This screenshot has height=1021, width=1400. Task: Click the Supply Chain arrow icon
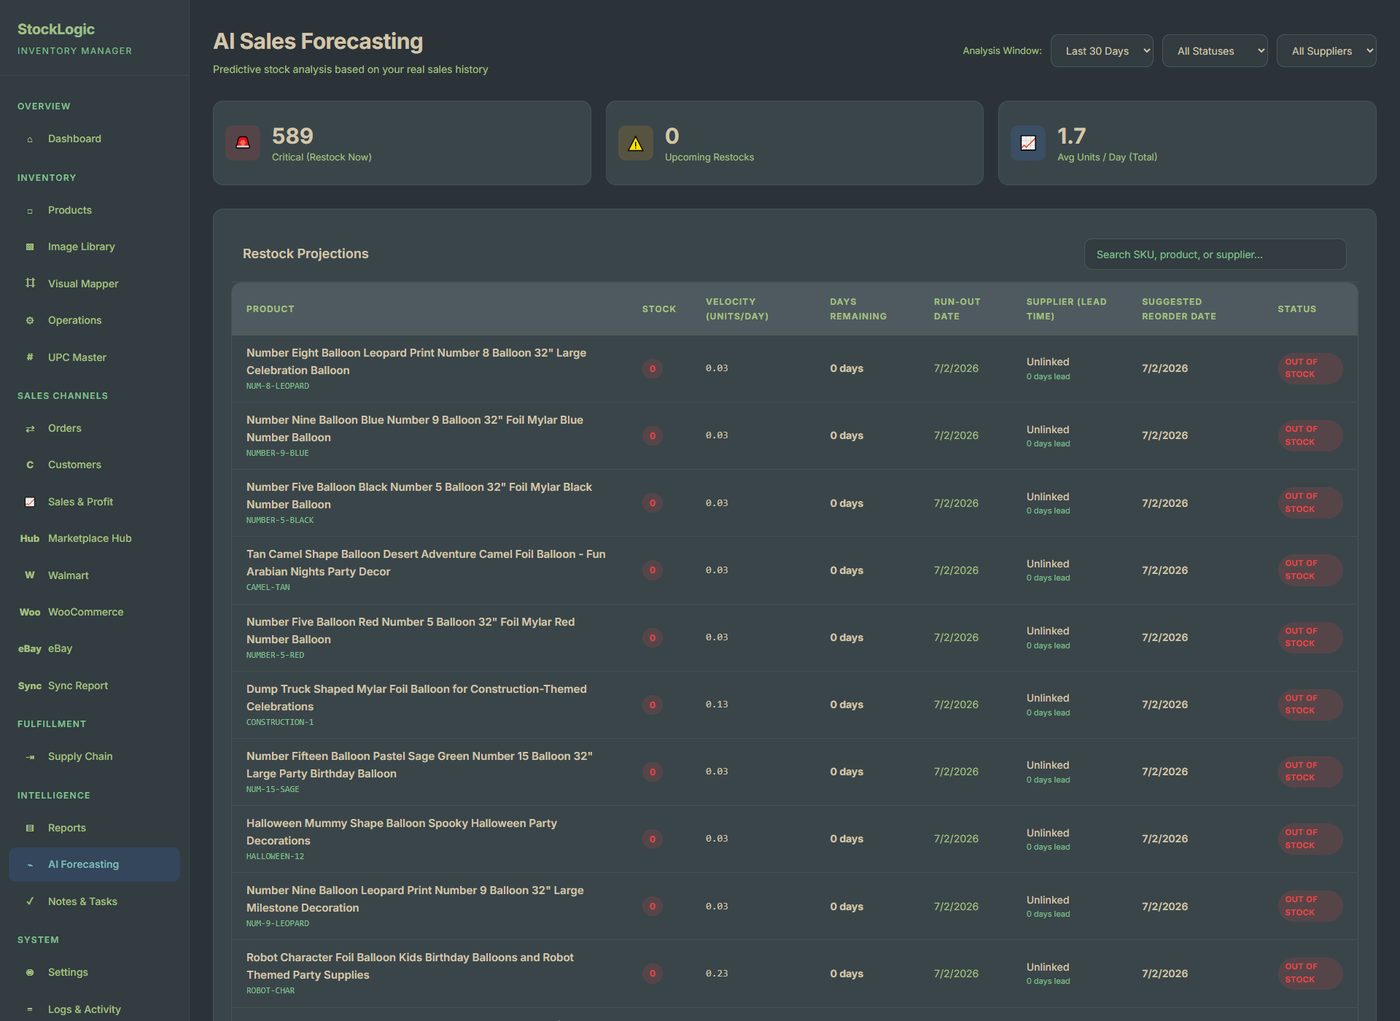pyautogui.click(x=30, y=757)
